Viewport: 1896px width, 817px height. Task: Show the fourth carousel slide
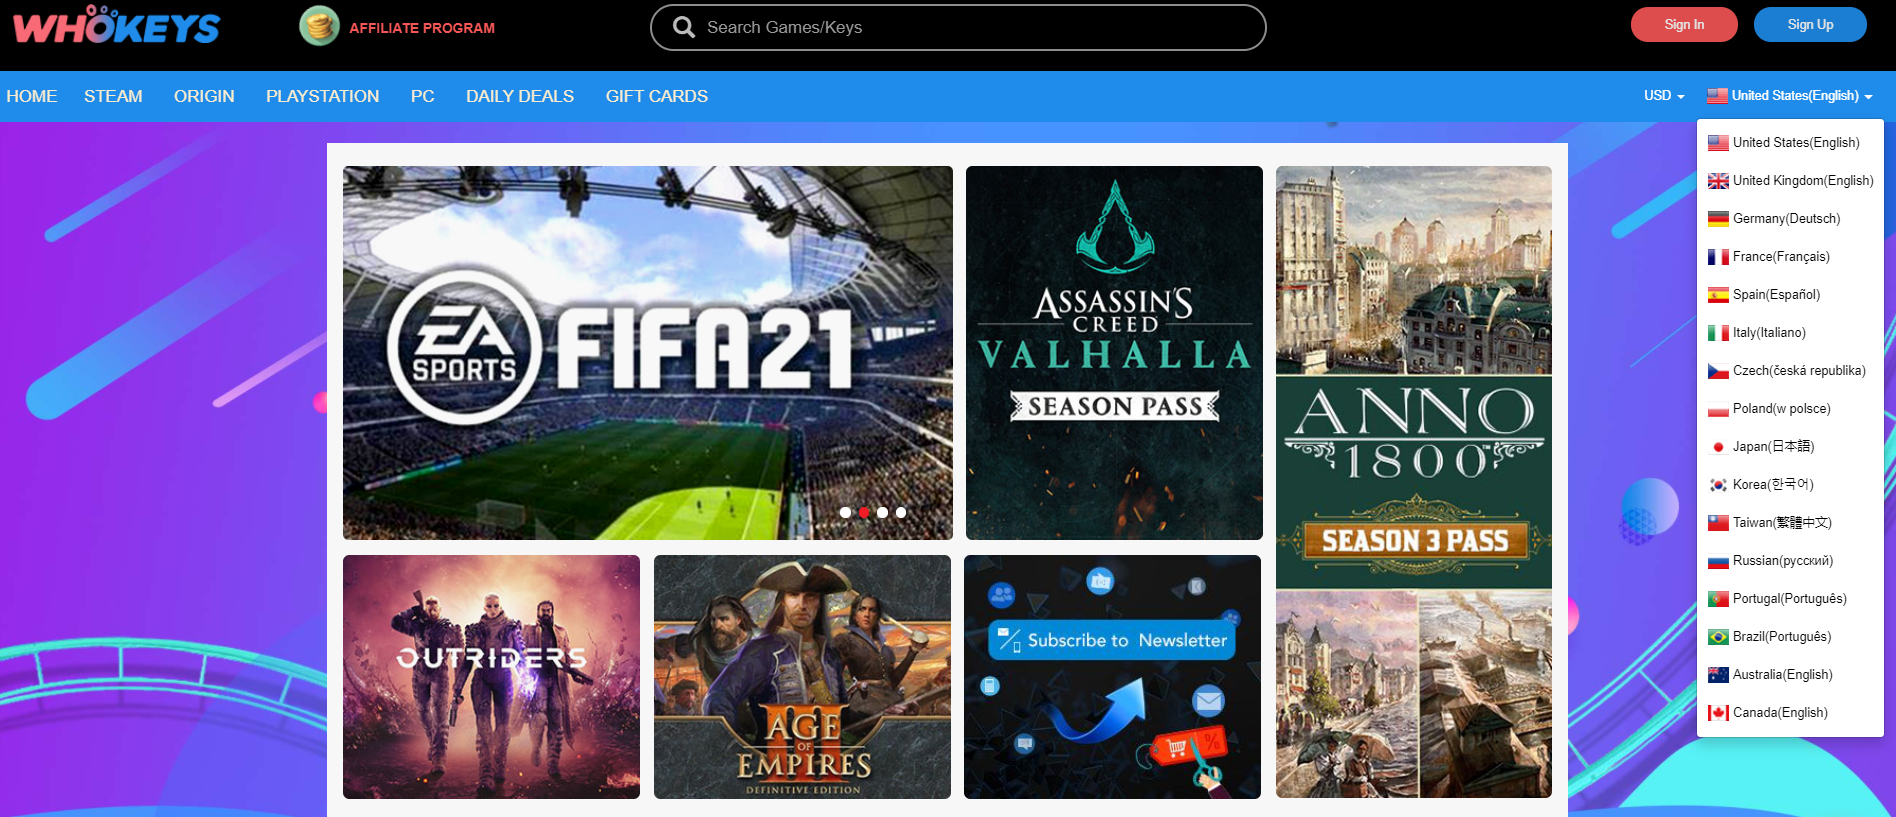[901, 512]
